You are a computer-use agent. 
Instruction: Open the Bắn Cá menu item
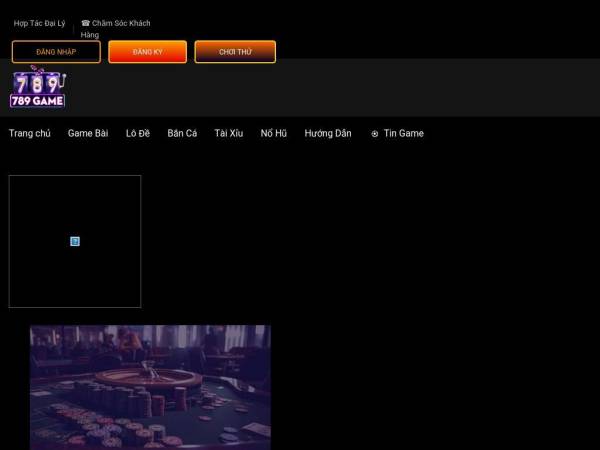pos(182,133)
